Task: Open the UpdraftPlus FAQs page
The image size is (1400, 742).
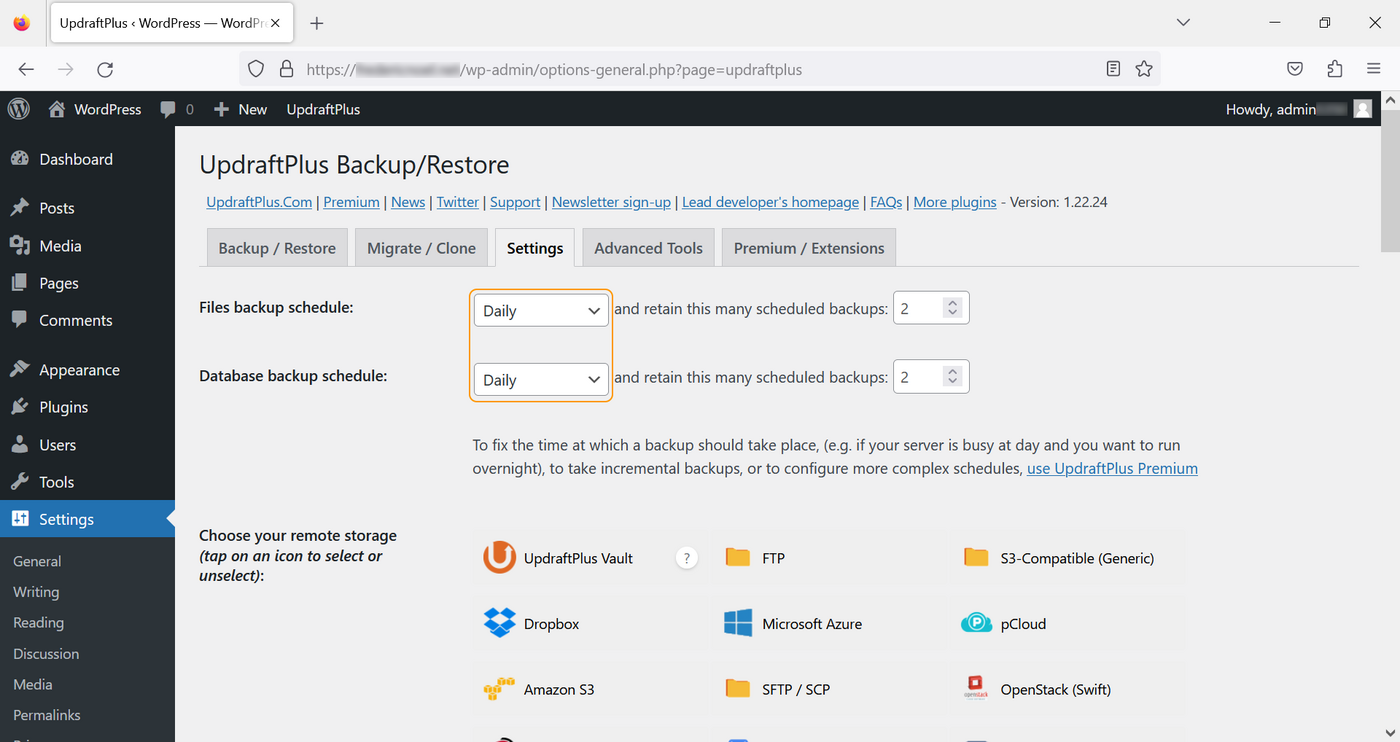Action: (885, 201)
